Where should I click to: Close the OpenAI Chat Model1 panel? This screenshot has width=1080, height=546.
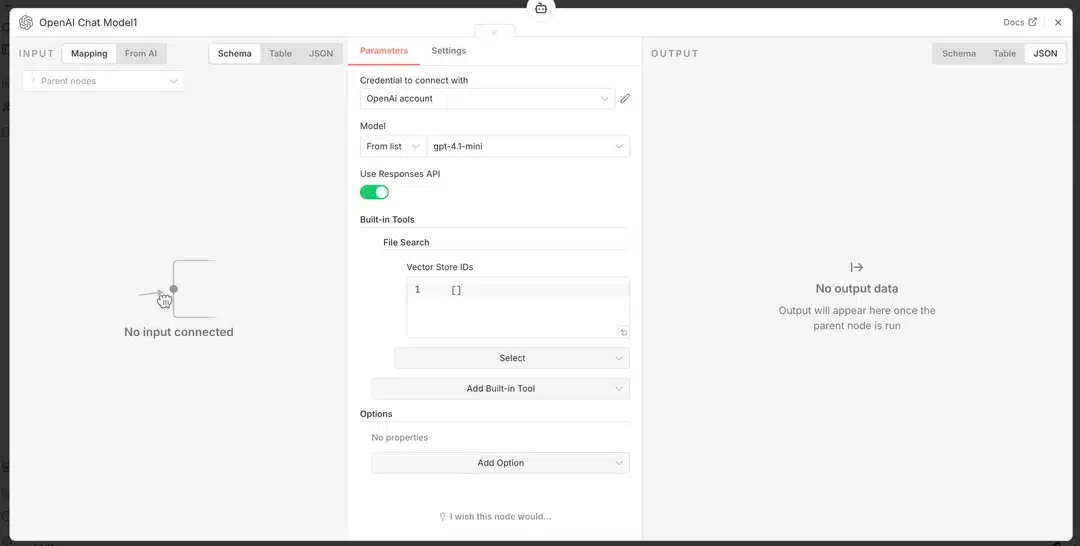(x=1059, y=23)
